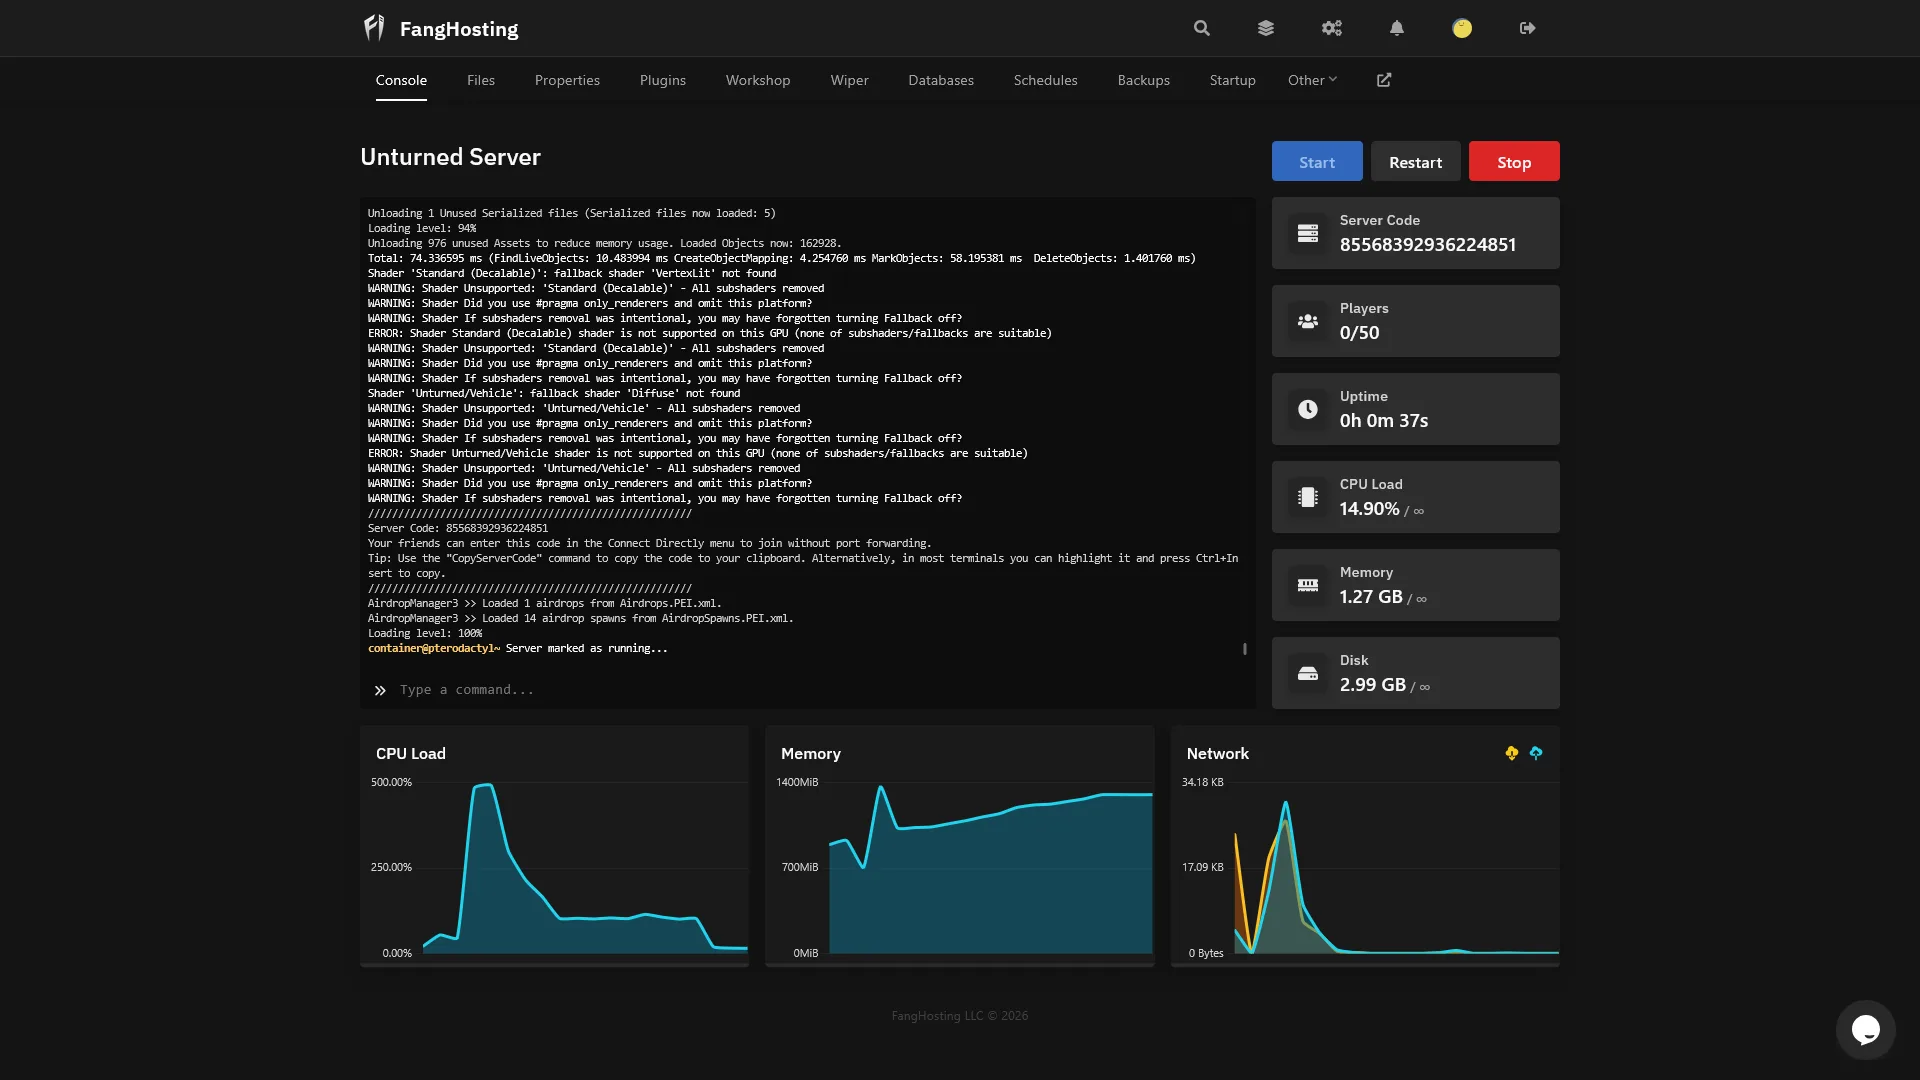The width and height of the screenshot is (1920, 1080).
Task: Open the Databases tab
Action: point(941,80)
